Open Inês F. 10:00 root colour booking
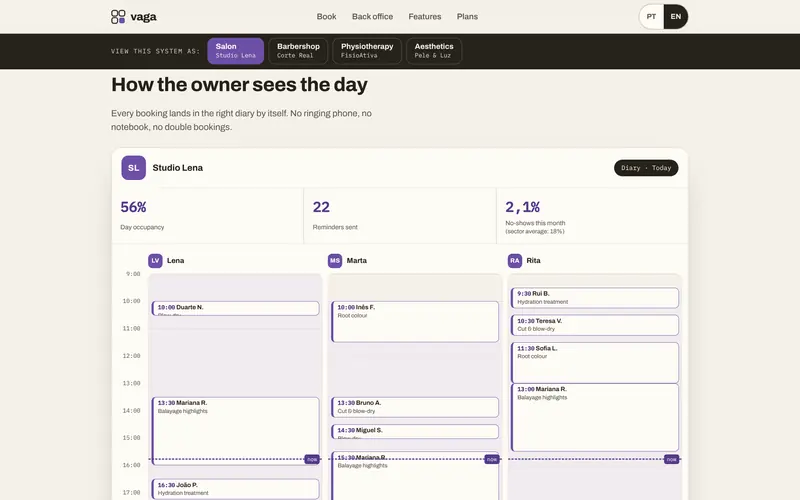This screenshot has width=800, height=500. 415,321
